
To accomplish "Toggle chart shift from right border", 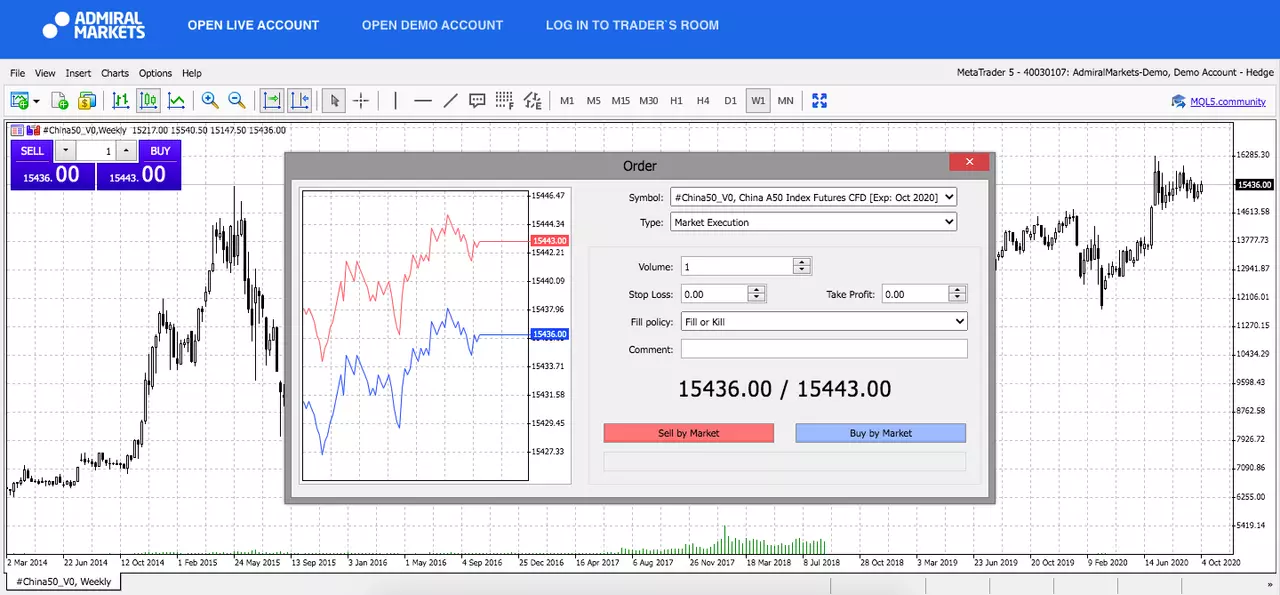I will coord(300,100).
